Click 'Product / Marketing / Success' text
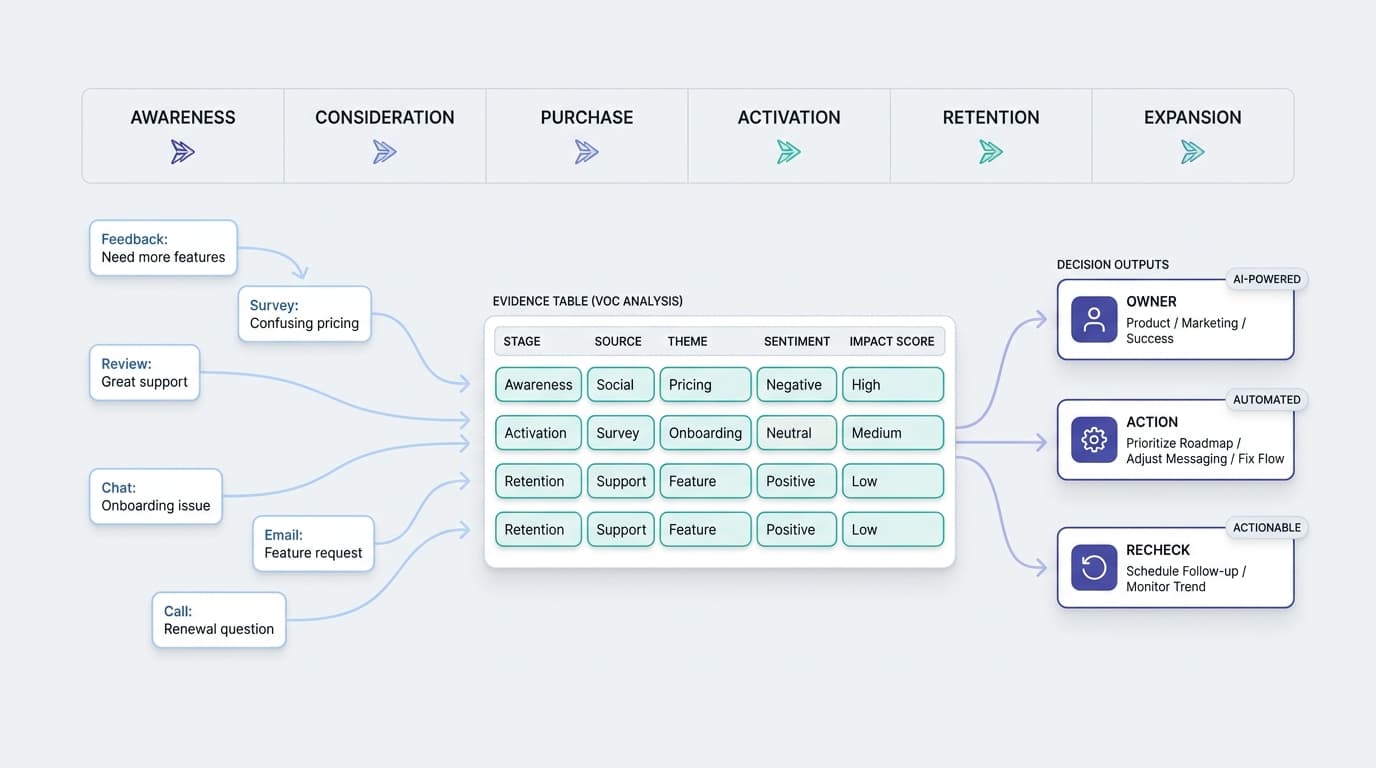 point(1186,331)
